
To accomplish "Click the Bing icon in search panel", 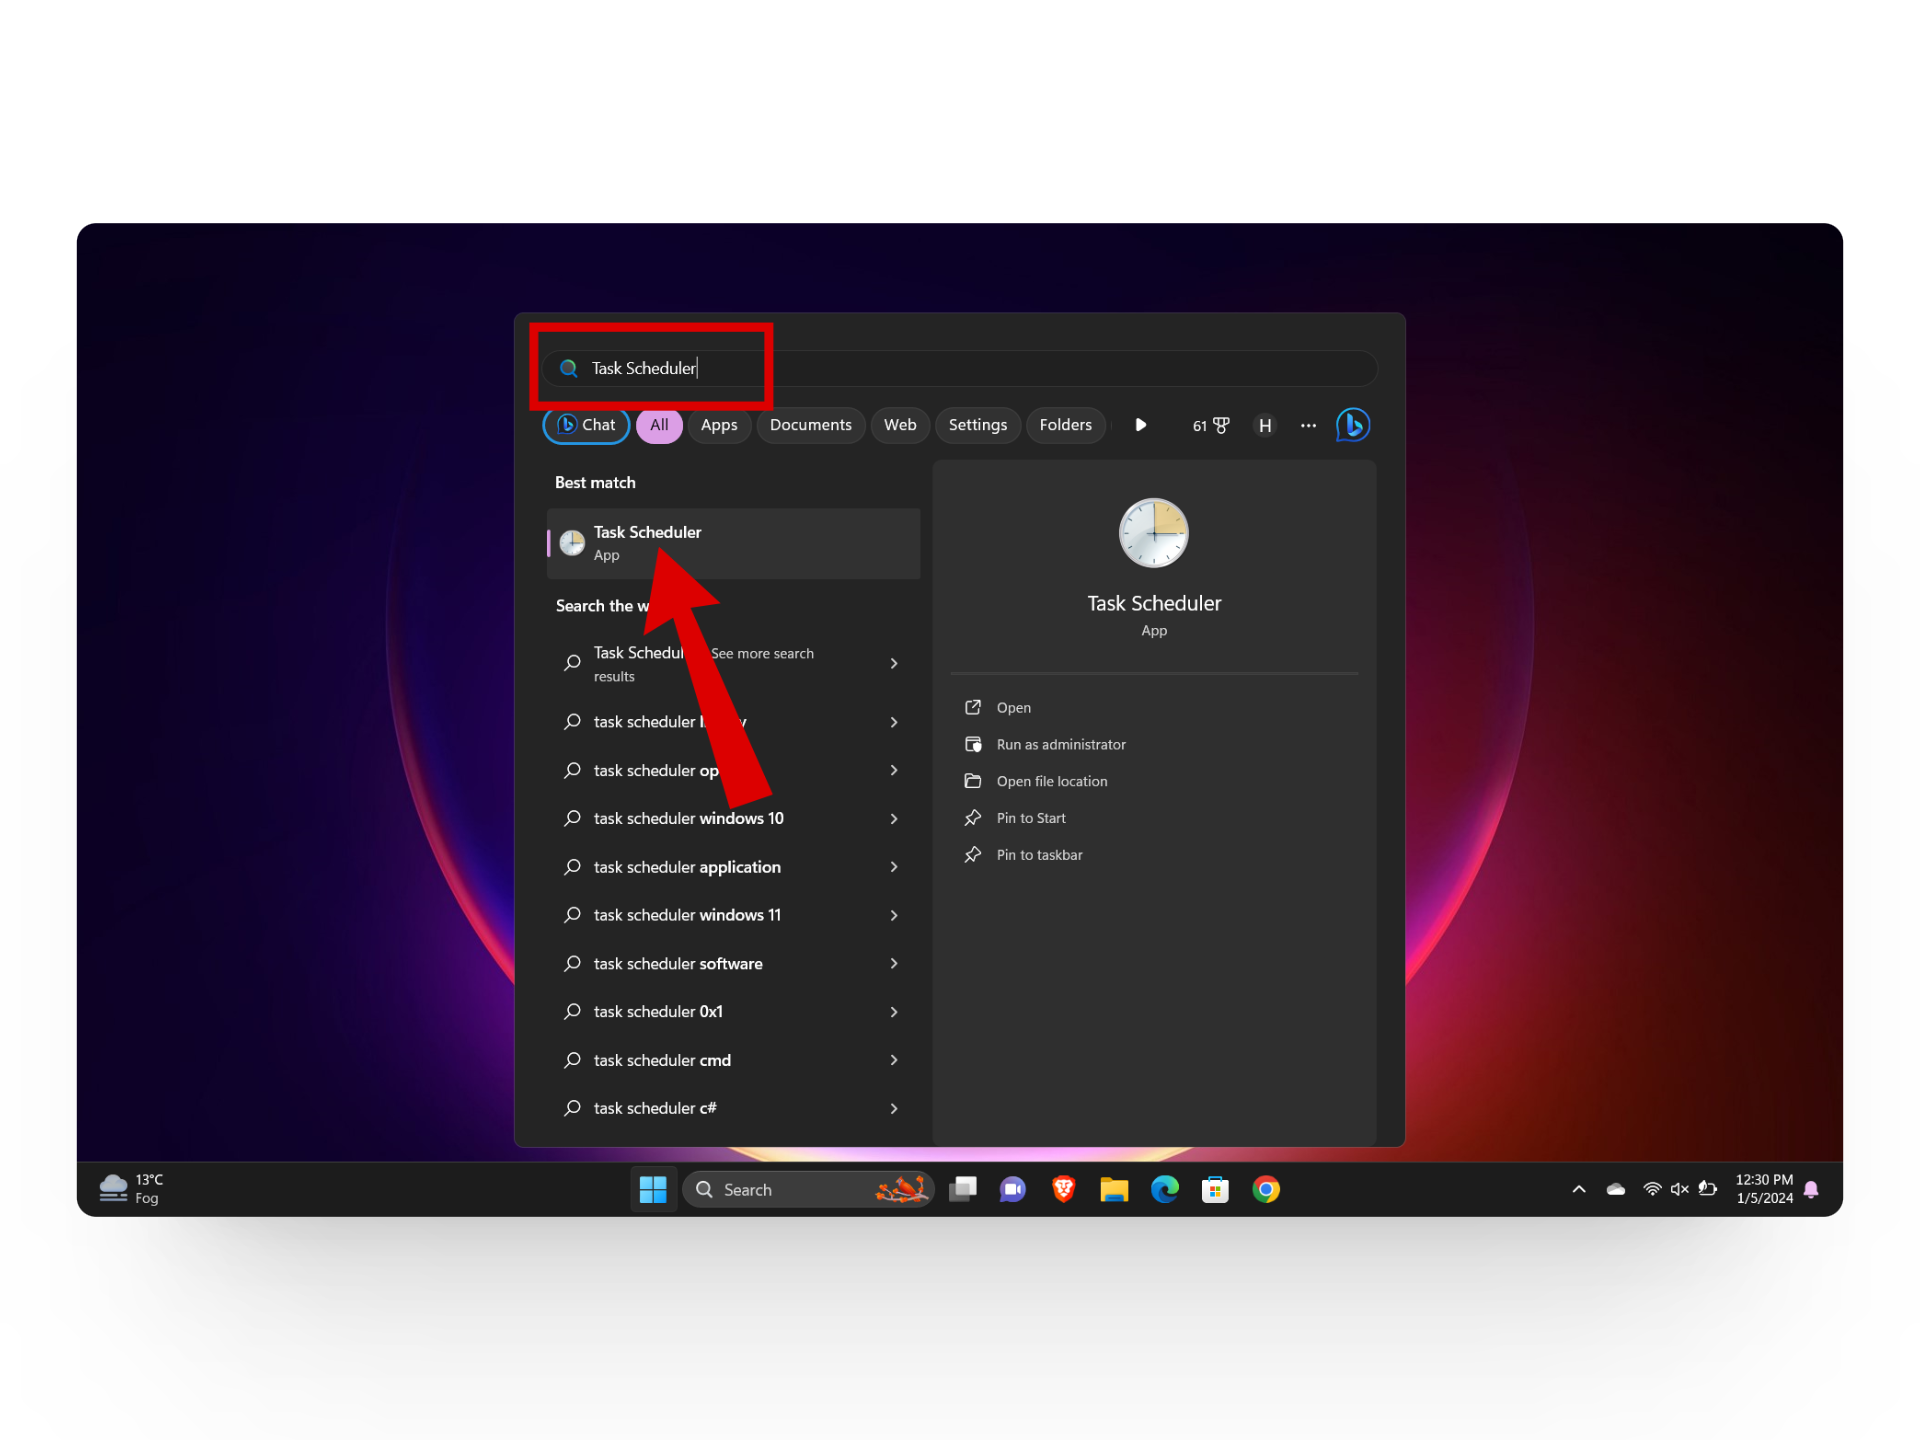I will click(1352, 425).
